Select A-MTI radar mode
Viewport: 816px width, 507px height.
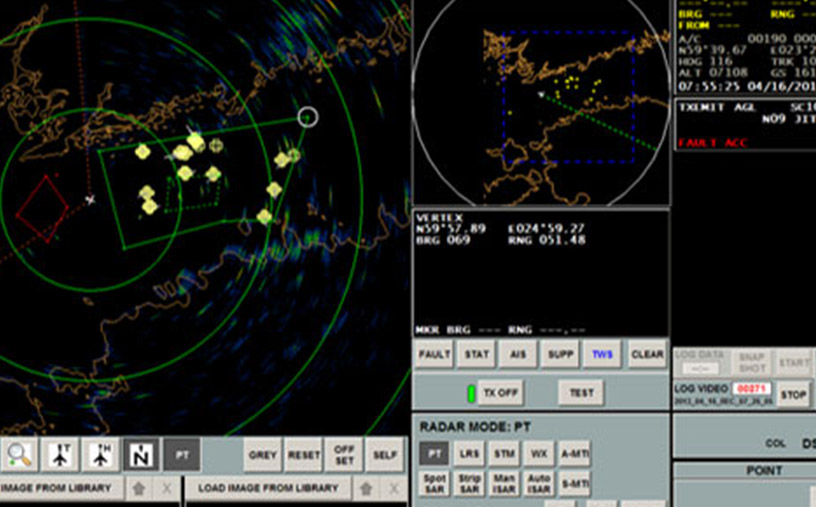575,454
